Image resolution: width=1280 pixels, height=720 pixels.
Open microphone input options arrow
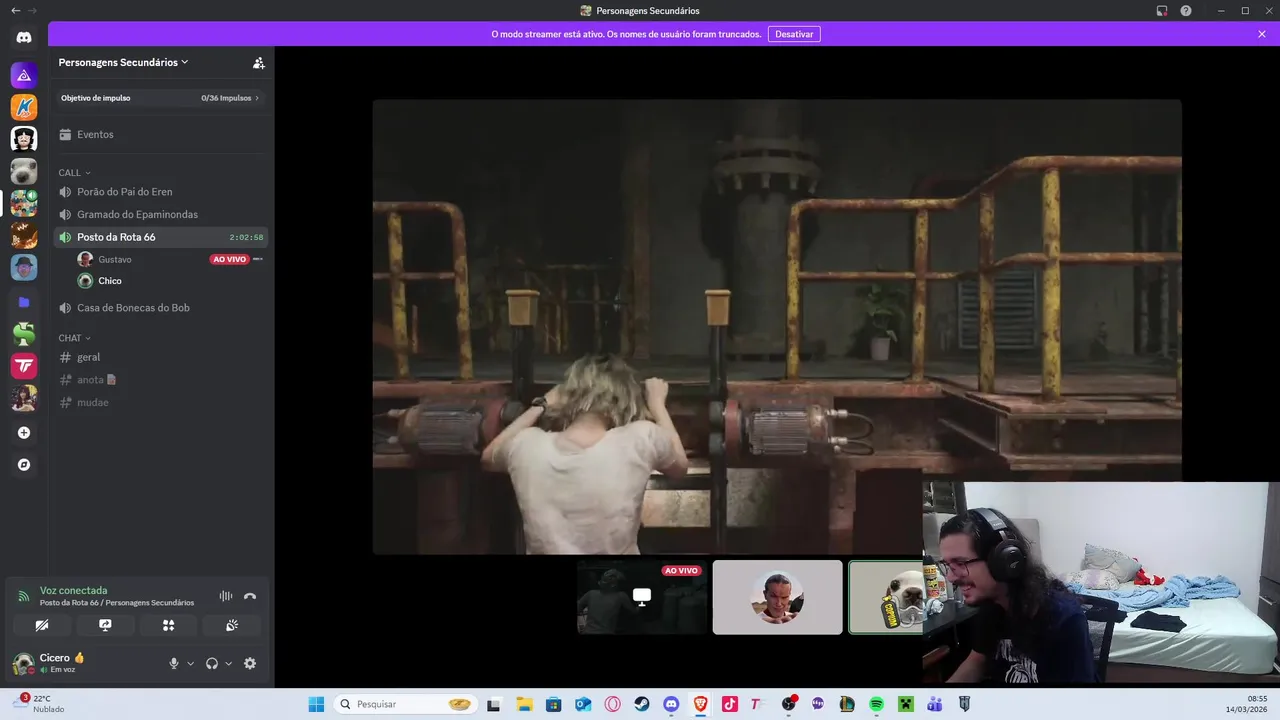[190, 663]
